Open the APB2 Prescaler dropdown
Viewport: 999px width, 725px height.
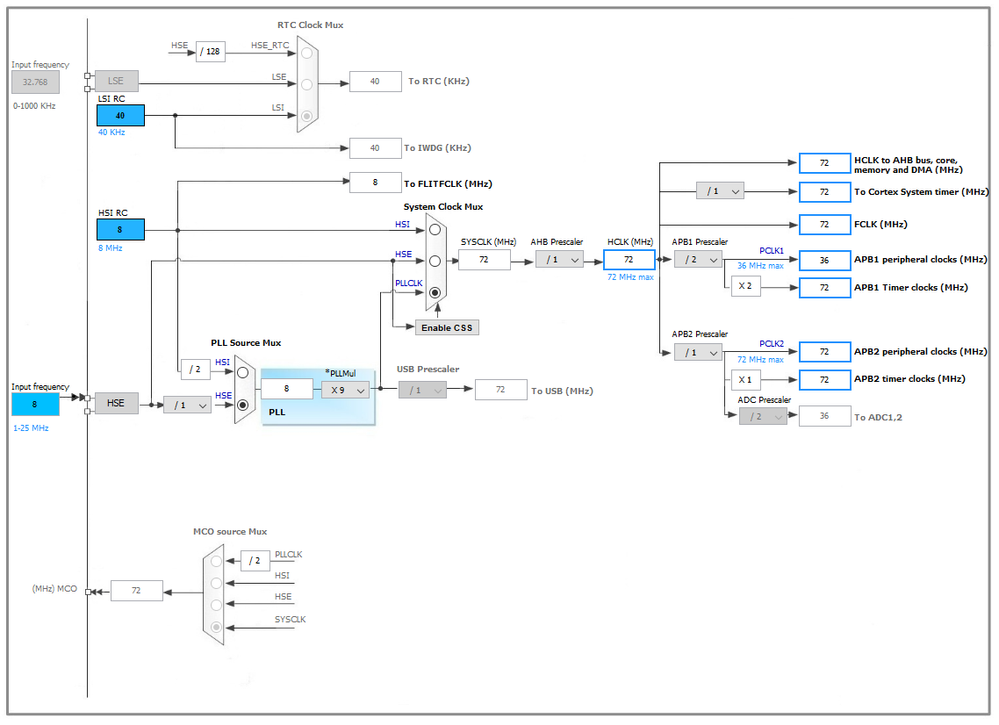pos(698,352)
